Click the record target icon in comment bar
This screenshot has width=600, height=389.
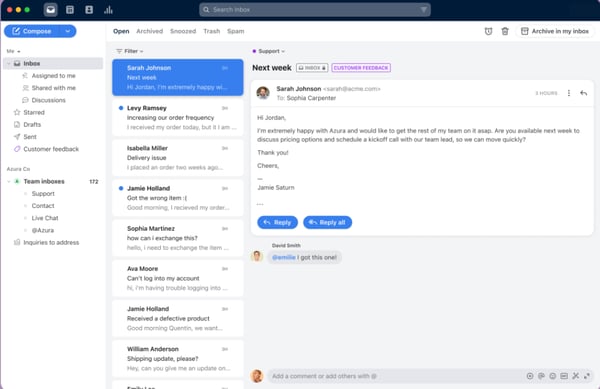coord(530,376)
